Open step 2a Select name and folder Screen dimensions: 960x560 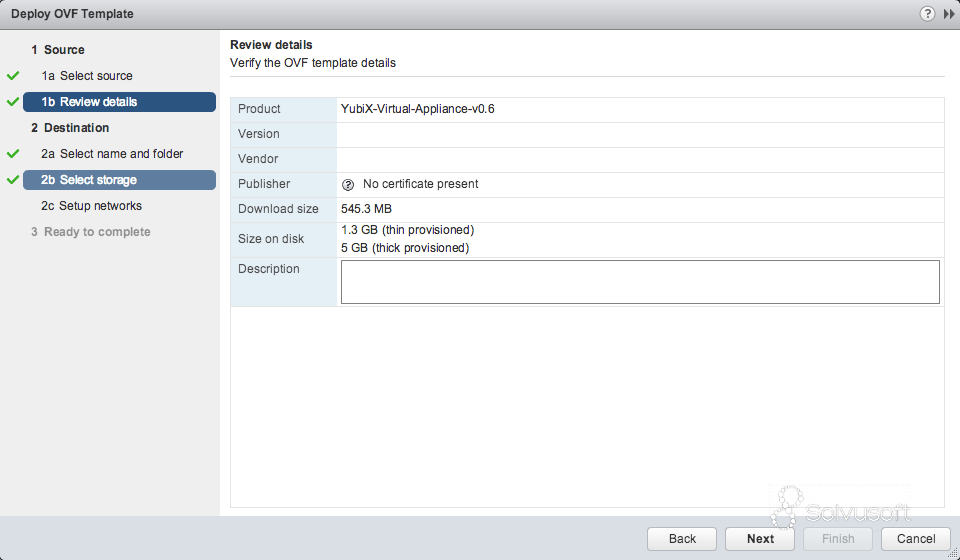[112, 154]
